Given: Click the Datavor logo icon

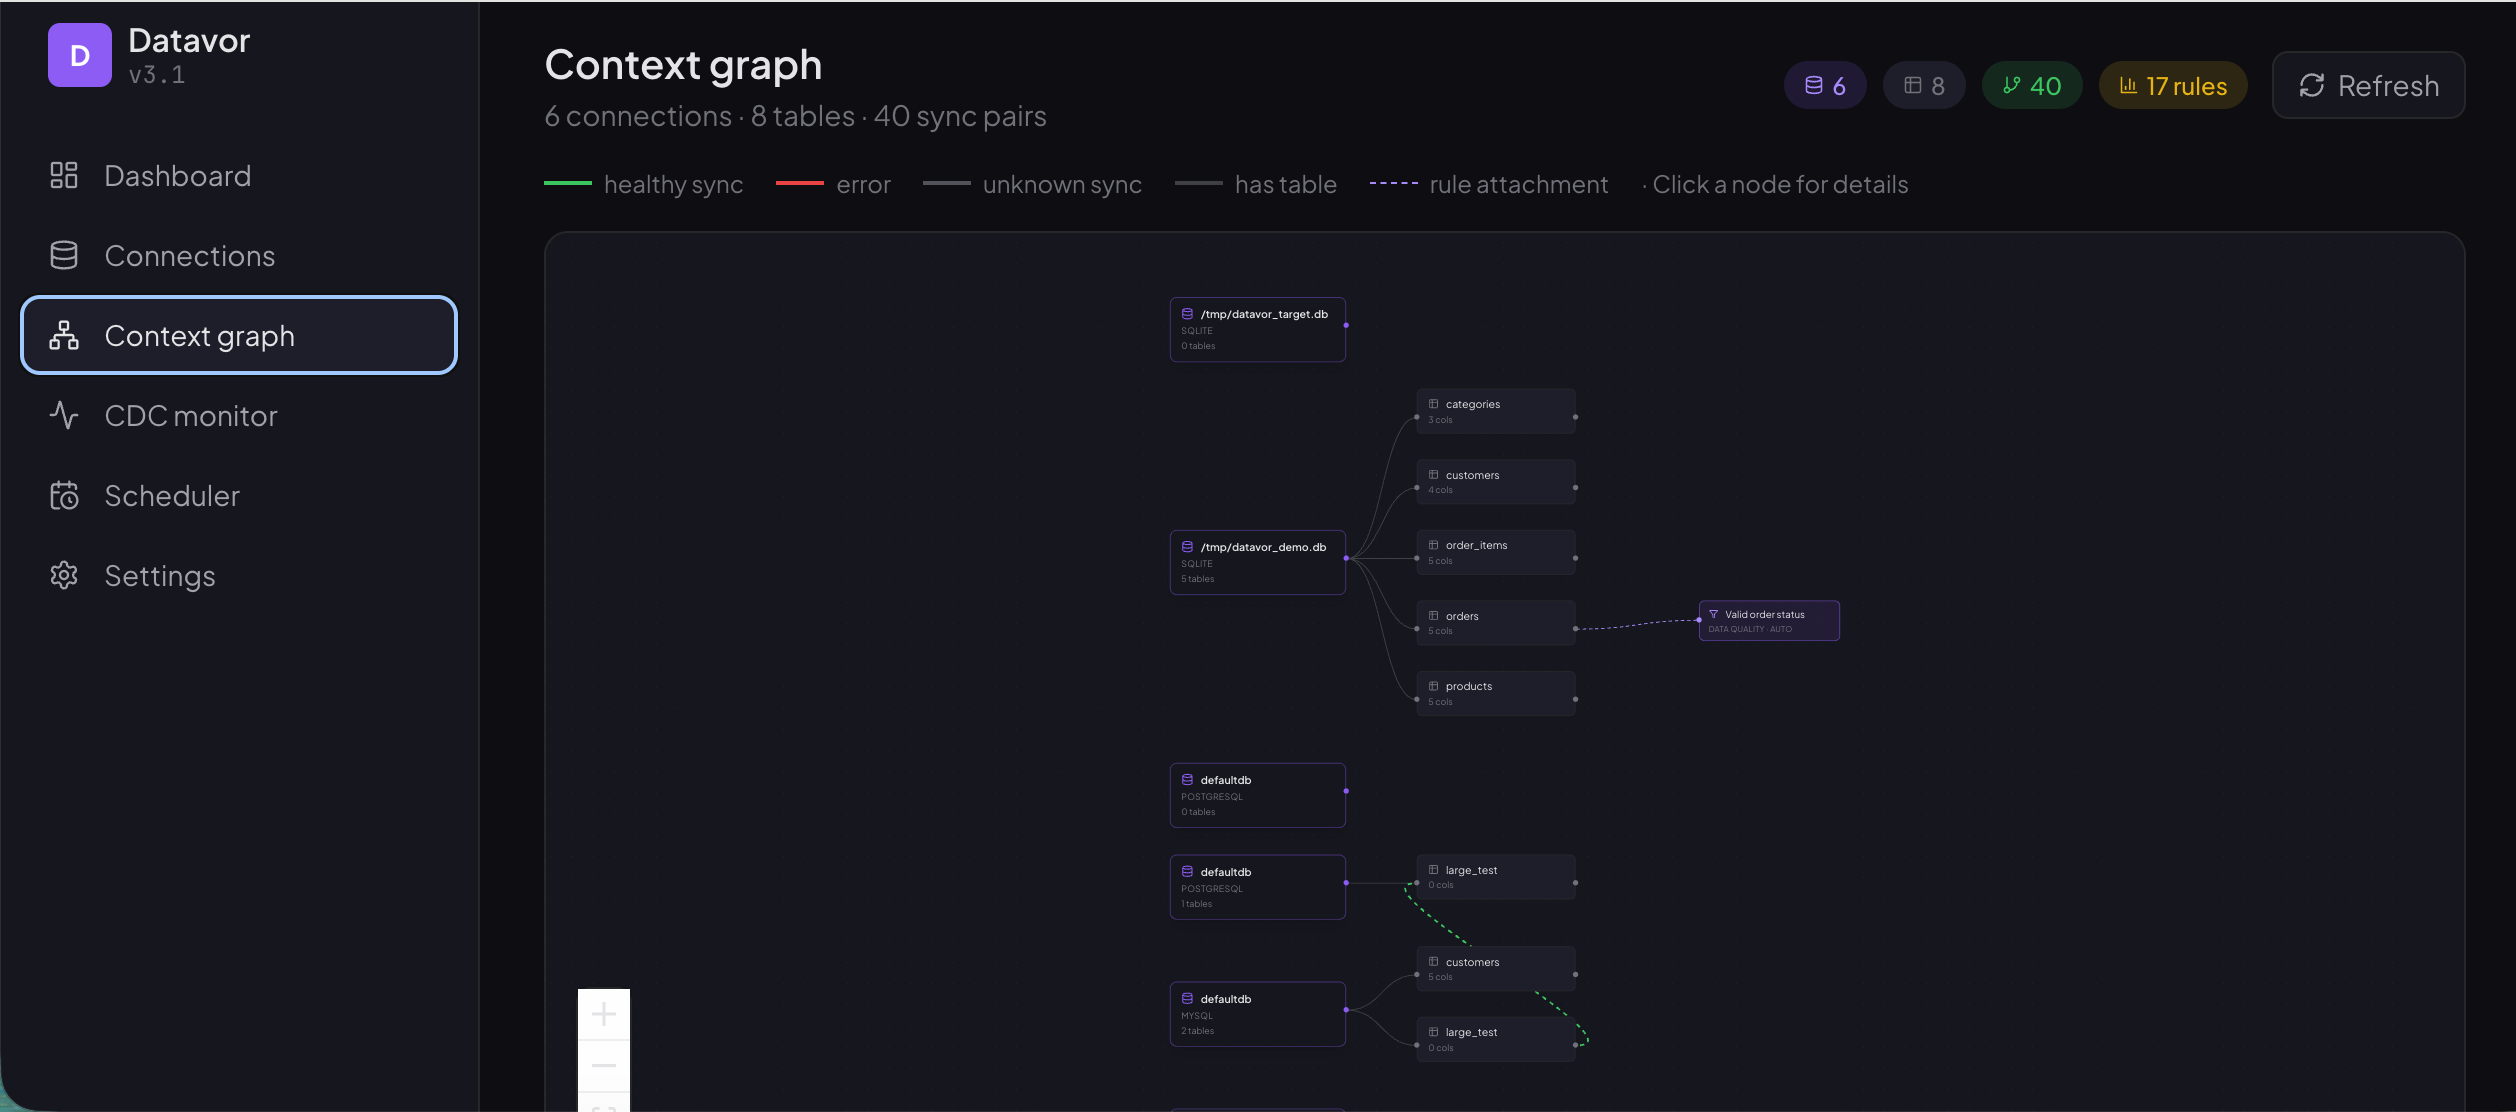Looking at the screenshot, I should pyautogui.click(x=80, y=55).
